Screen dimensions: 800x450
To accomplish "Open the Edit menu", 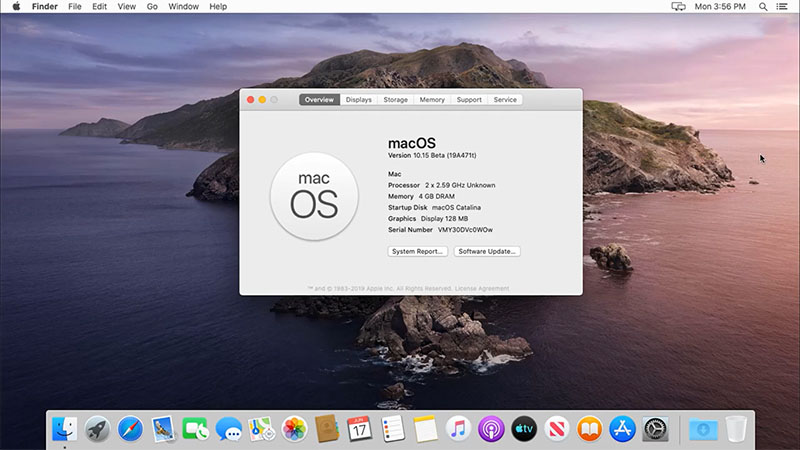I will [99, 7].
